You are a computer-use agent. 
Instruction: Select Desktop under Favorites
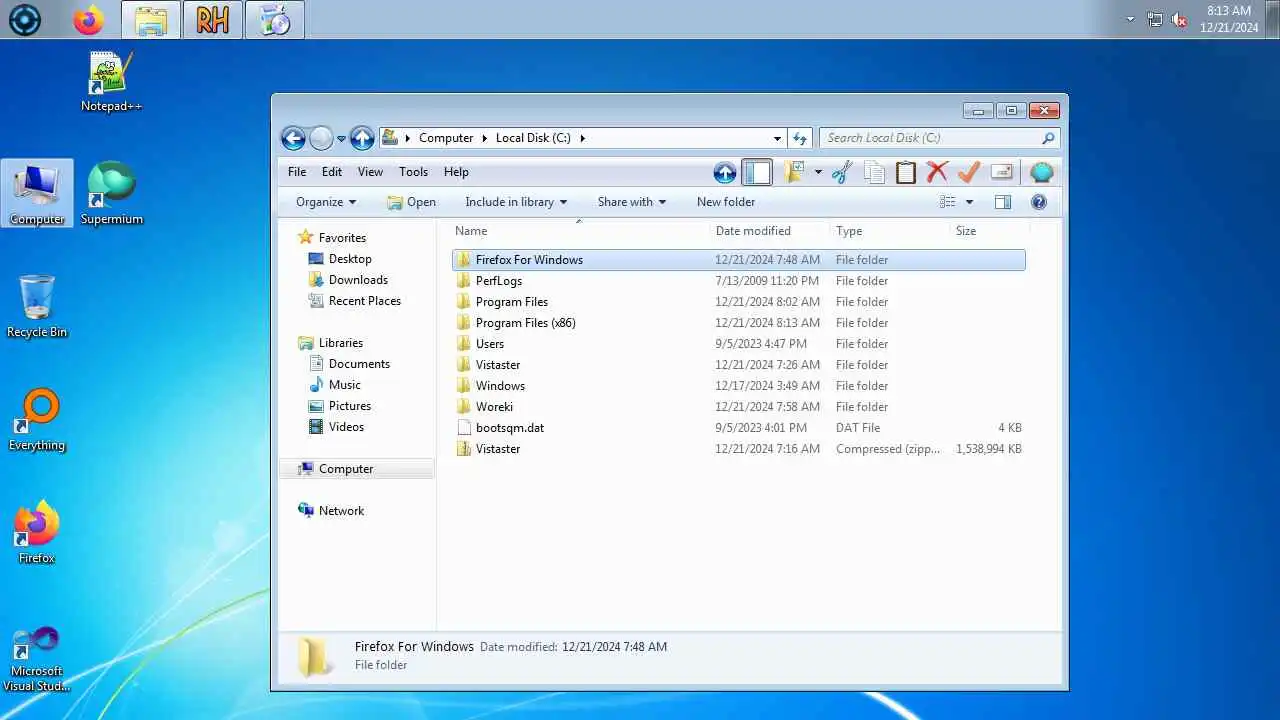pyautogui.click(x=350, y=259)
